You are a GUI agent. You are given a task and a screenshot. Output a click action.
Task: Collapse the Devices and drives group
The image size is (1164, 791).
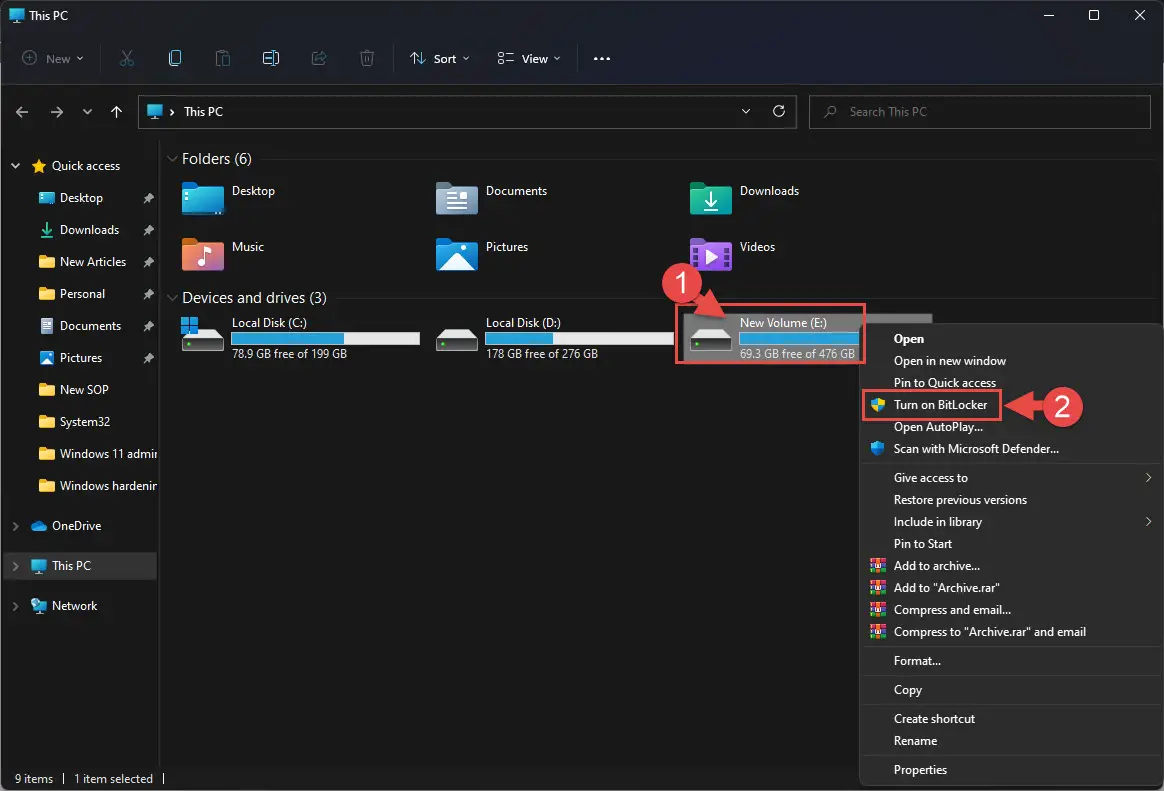(x=172, y=298)
